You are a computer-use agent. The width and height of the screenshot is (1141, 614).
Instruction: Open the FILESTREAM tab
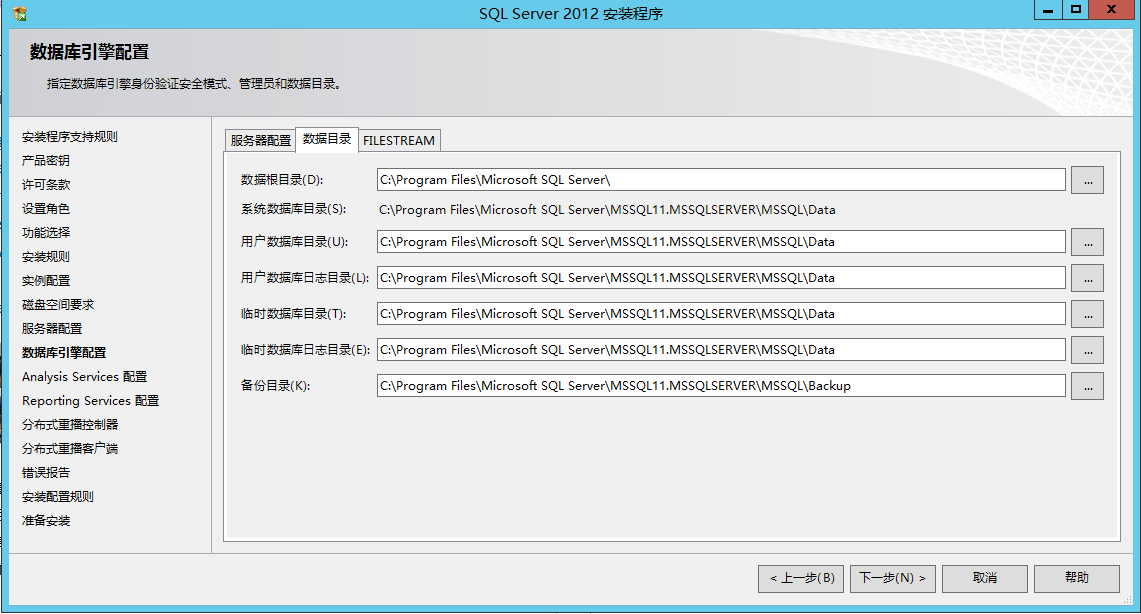(399, 140)
